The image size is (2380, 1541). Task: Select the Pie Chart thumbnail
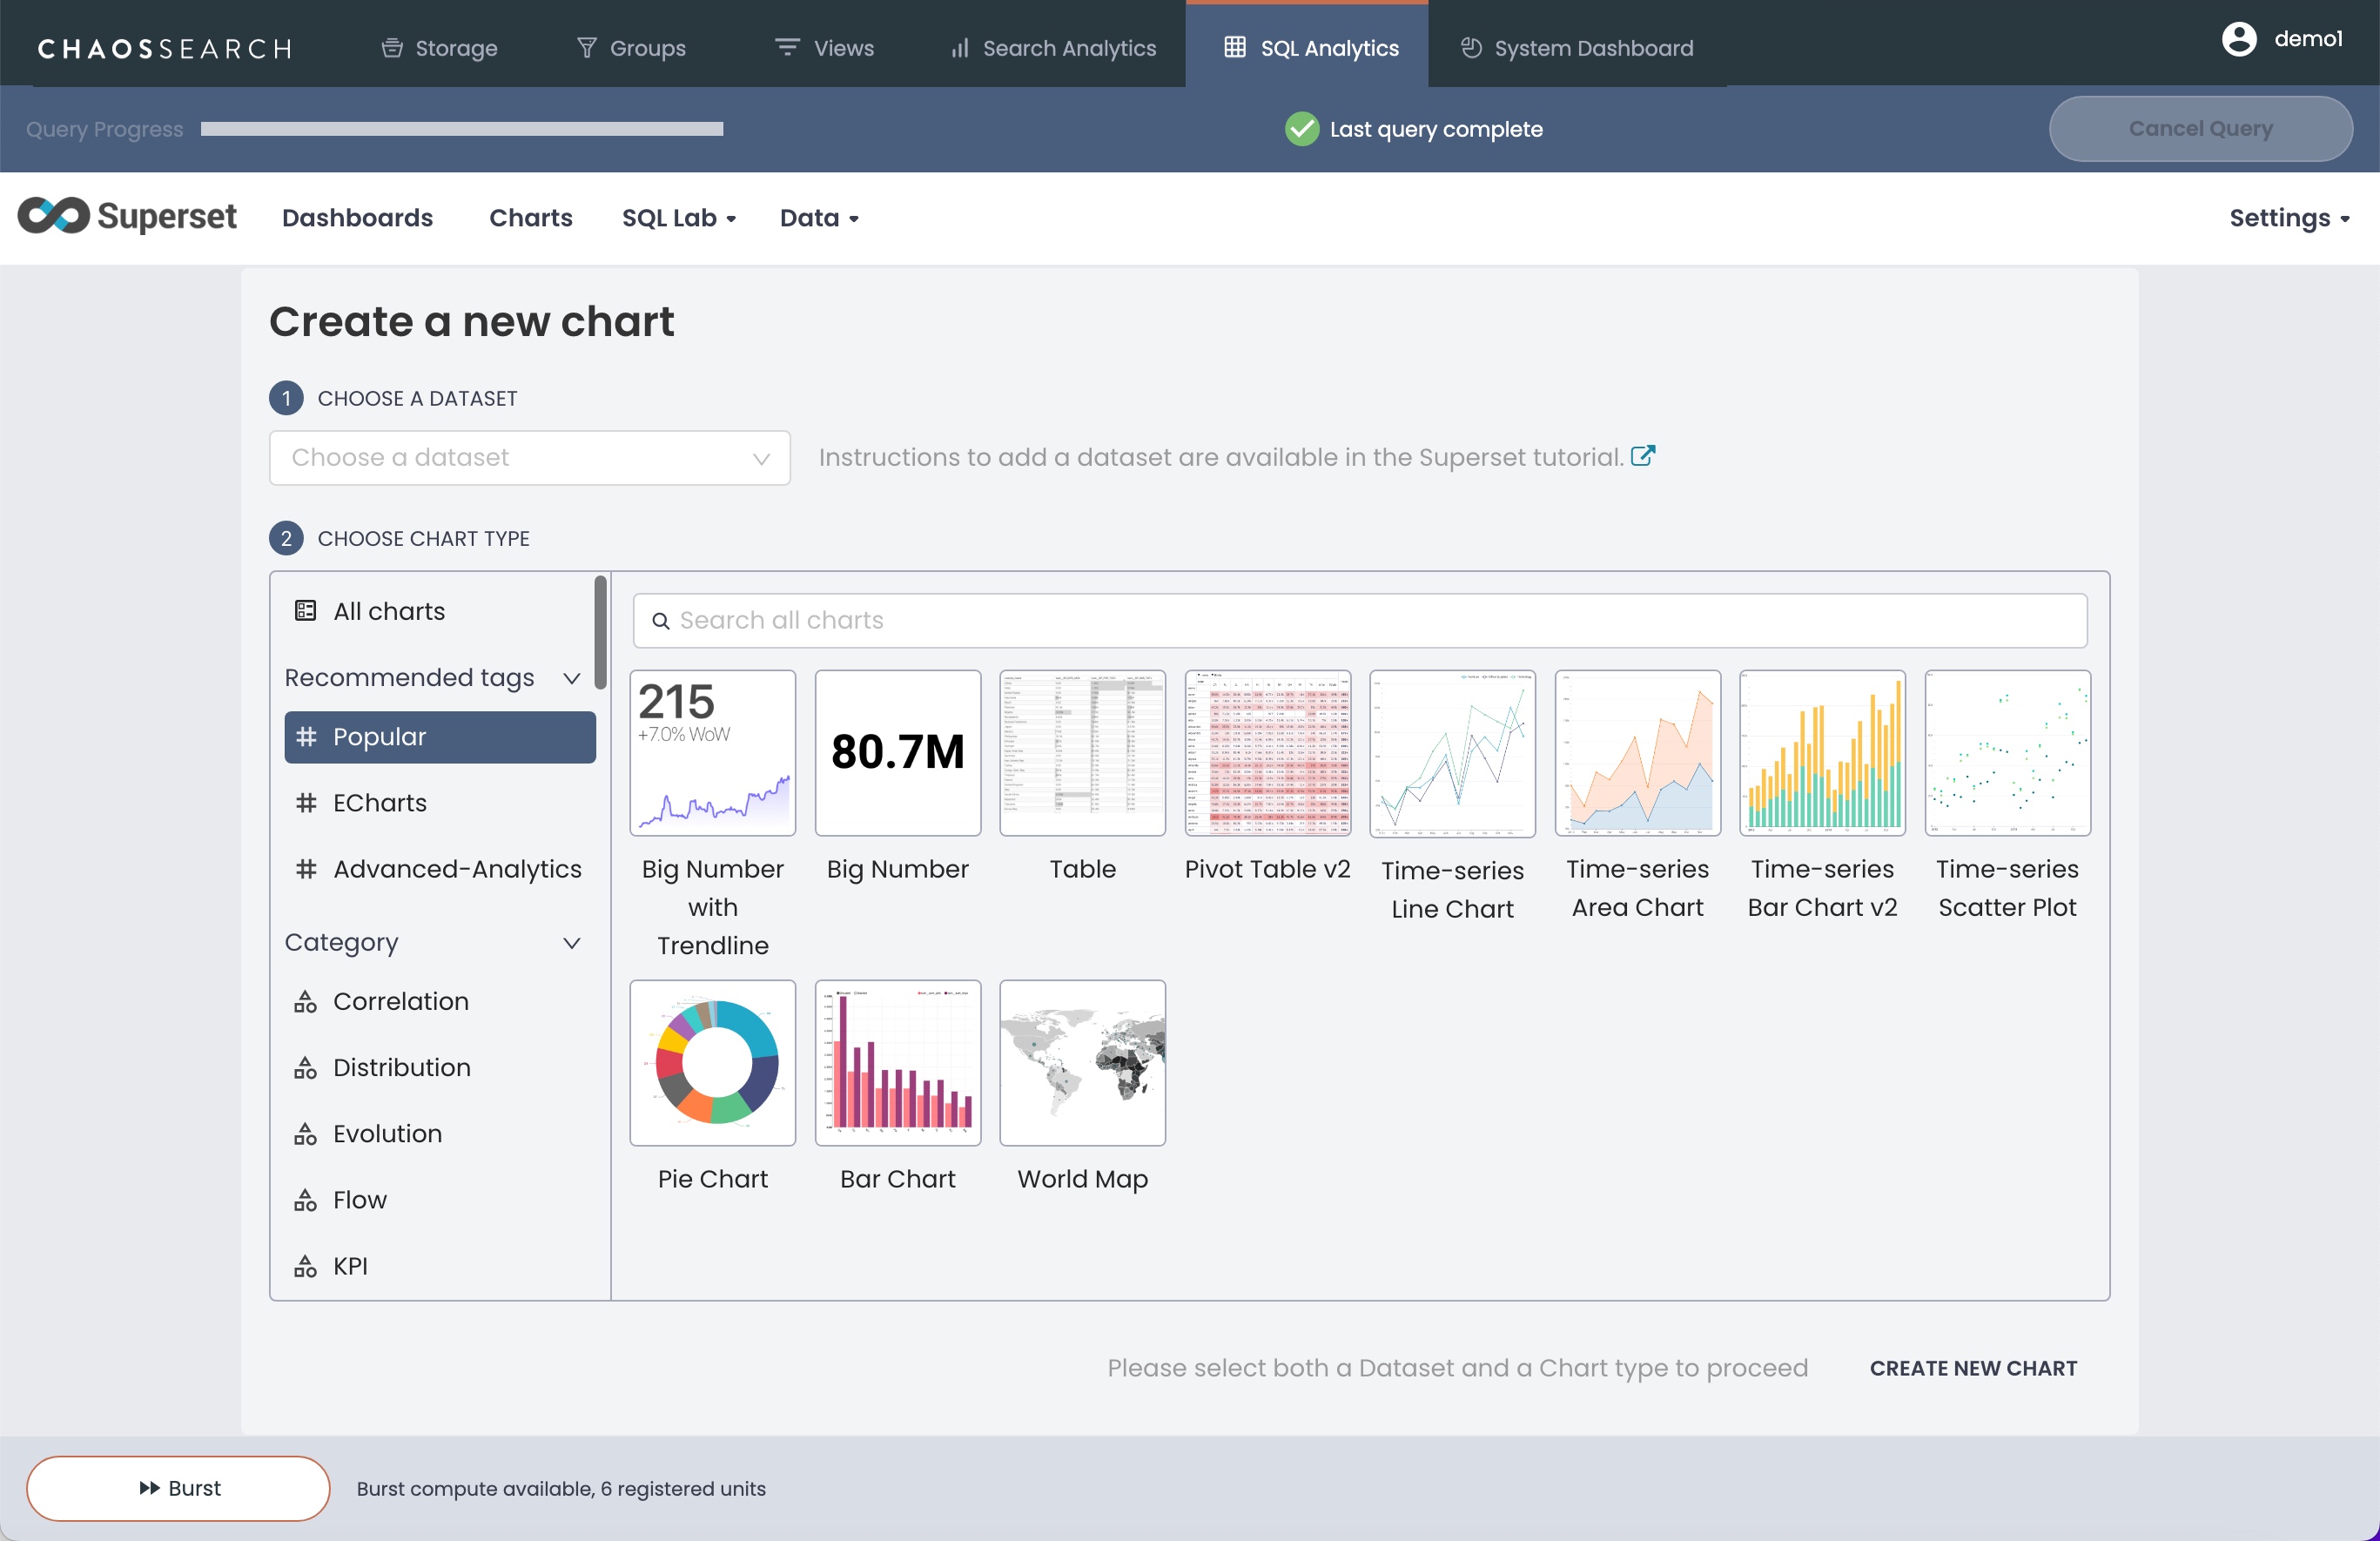712,1062
